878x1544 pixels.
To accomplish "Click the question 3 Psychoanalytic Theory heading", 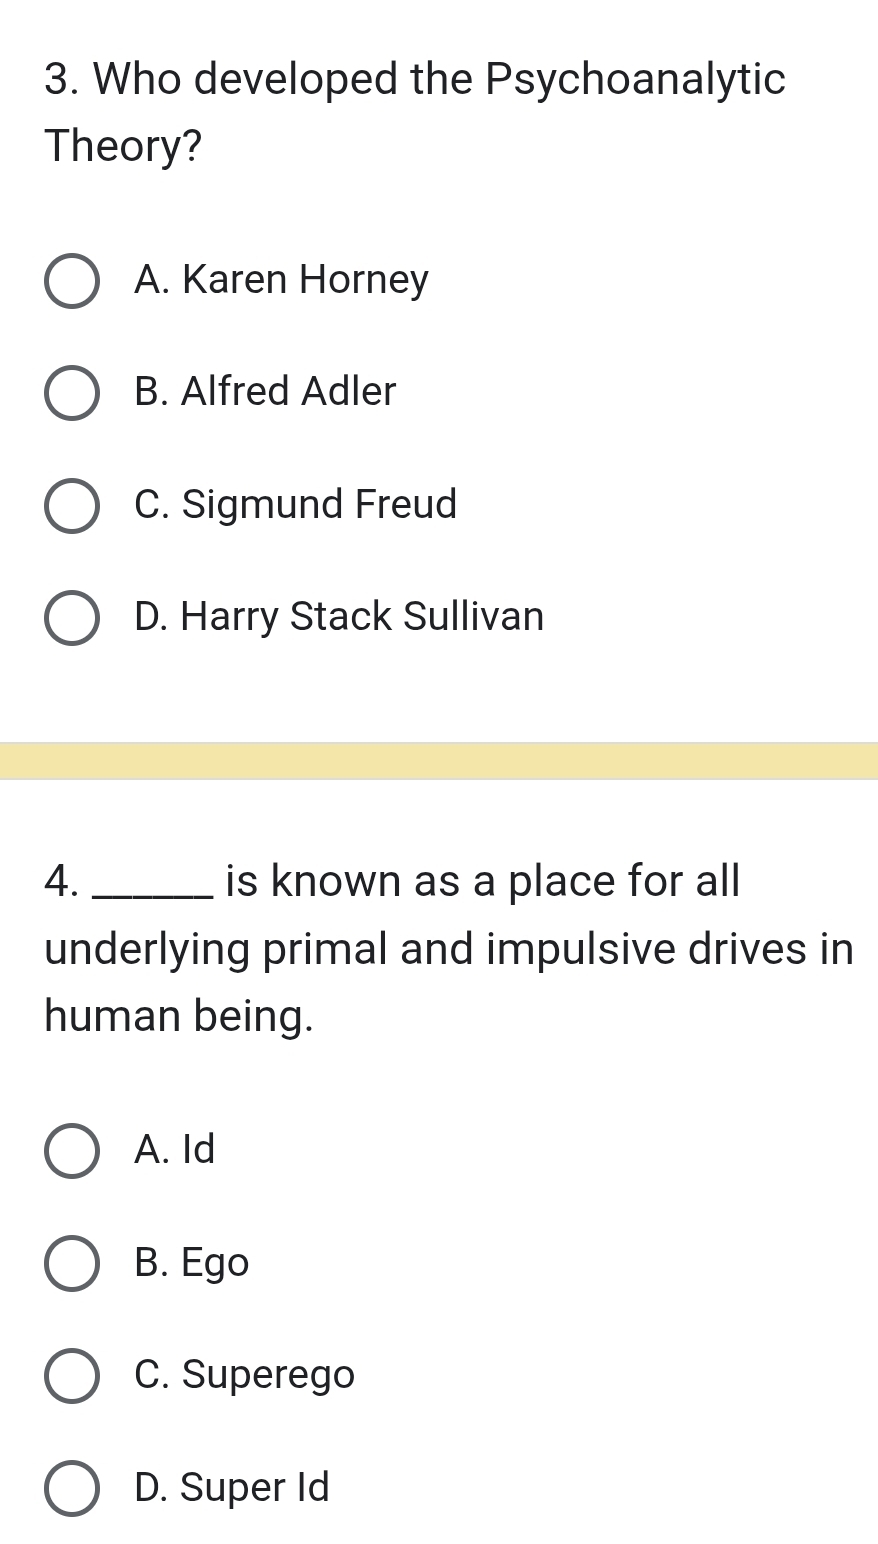I will pyautogui.click(x=415, y=112).
